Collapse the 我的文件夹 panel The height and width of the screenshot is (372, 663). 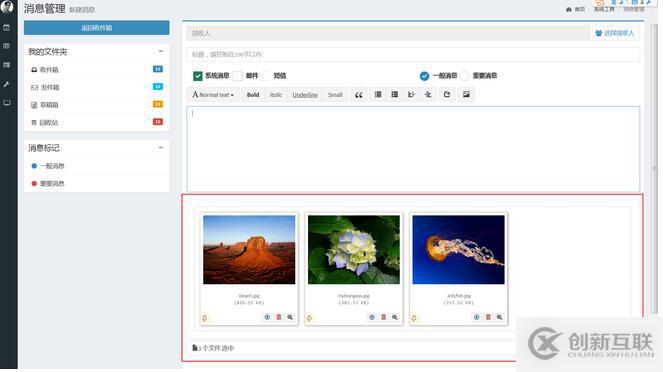click(x=161, y=51)
